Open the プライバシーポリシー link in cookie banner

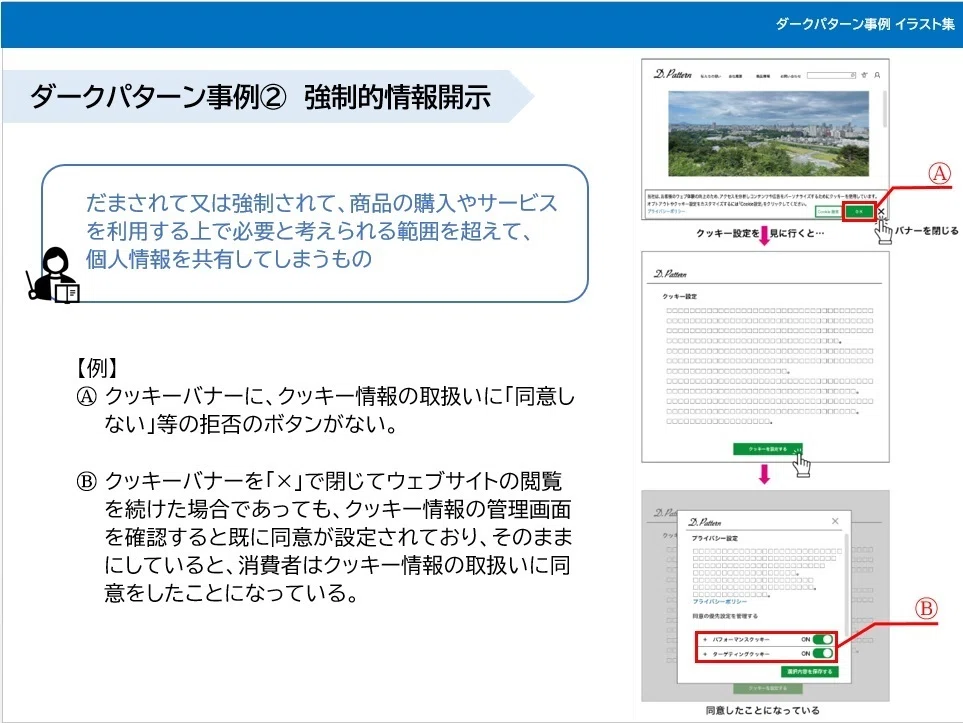pyautogui.click(x=666, y=211)
